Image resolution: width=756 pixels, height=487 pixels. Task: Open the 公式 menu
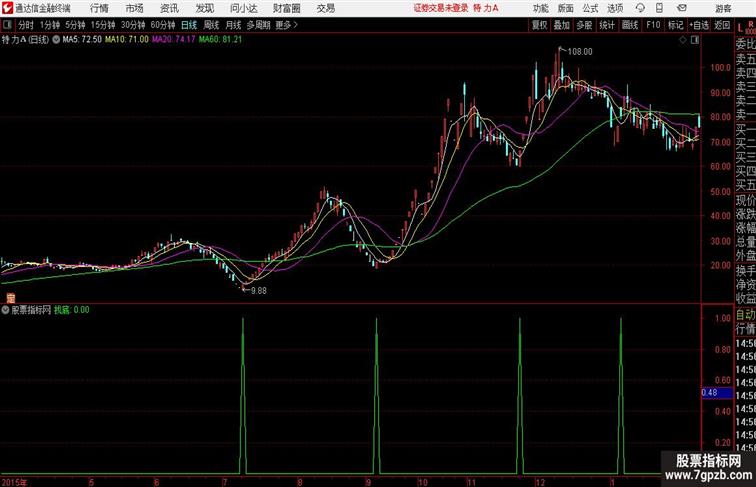tap(590, 8)
